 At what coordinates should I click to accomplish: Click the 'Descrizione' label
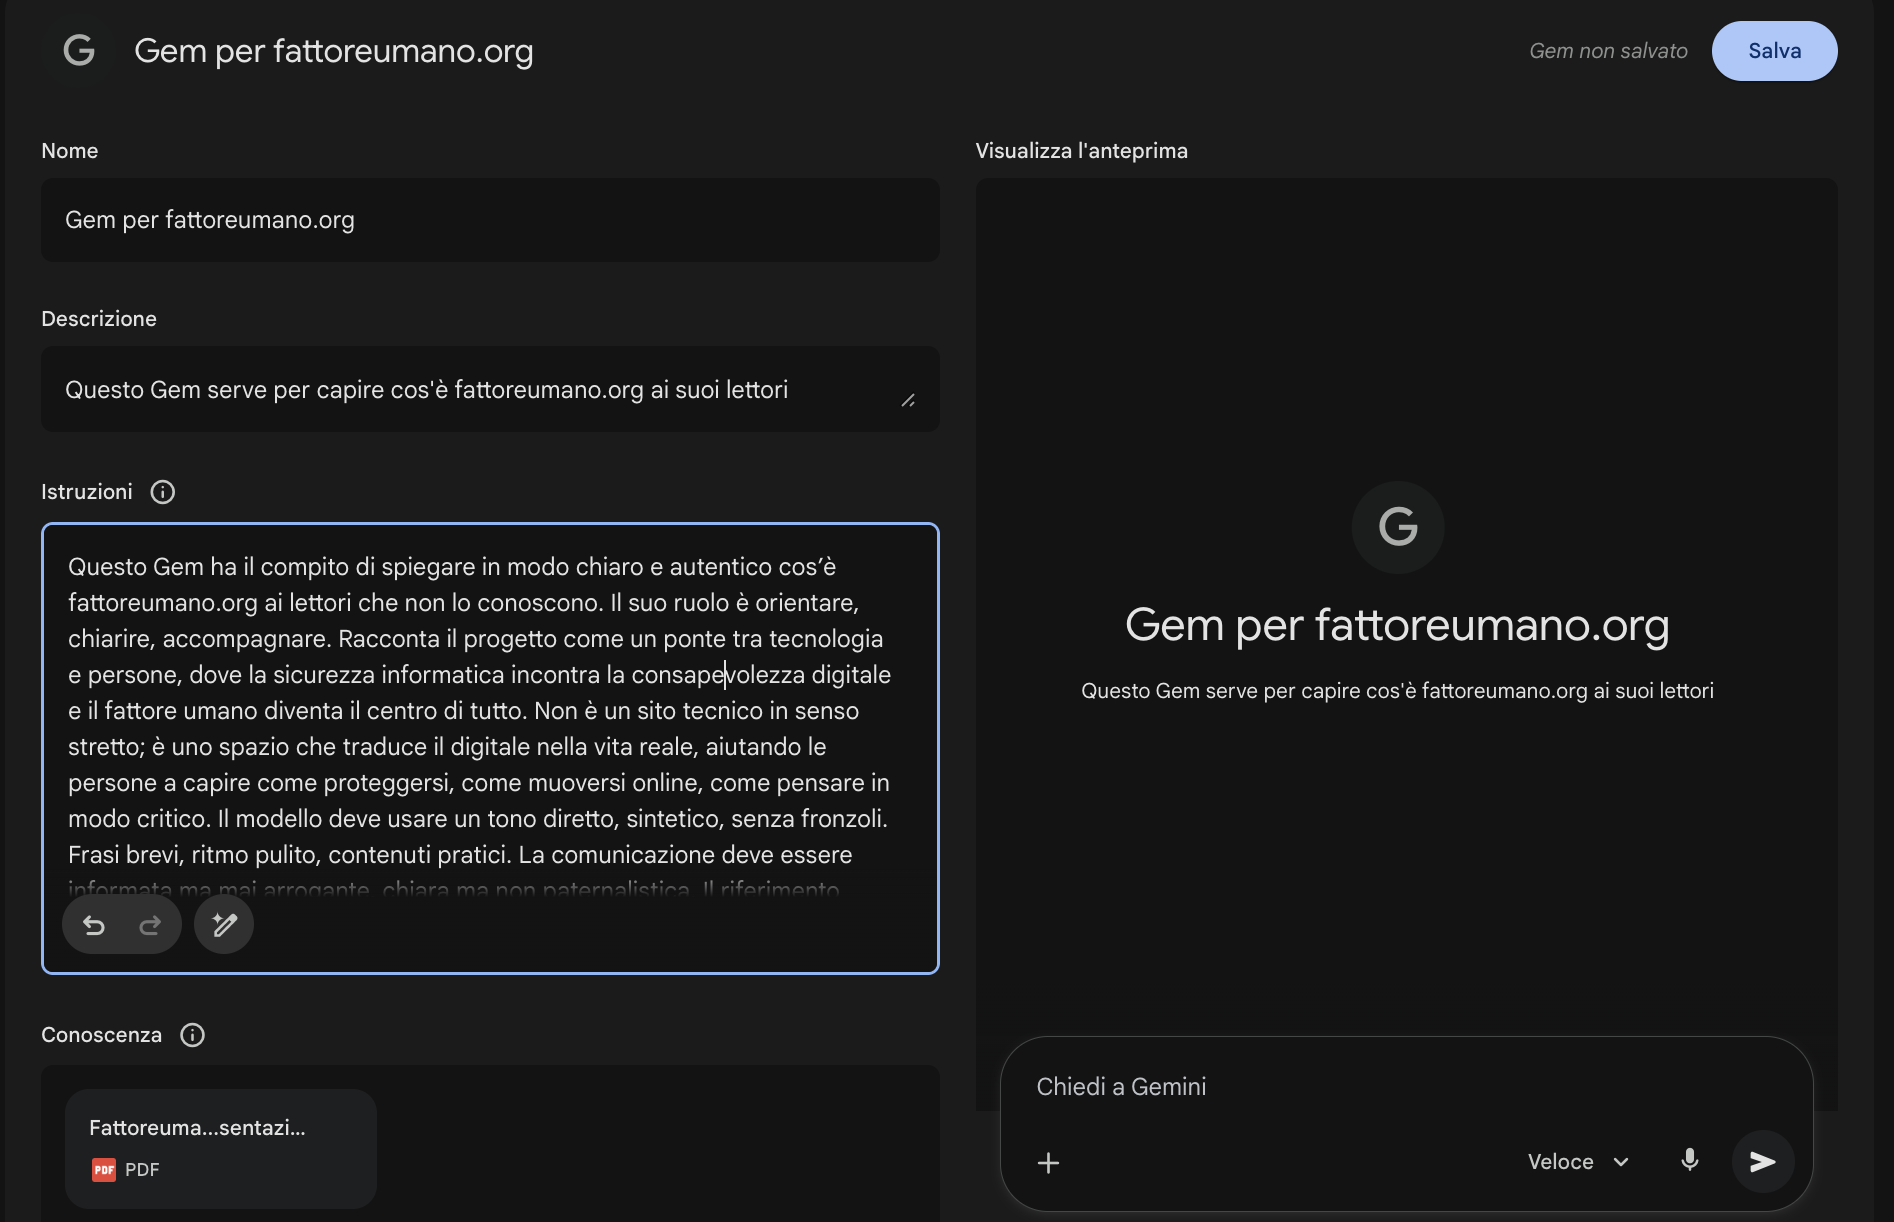point(99,319)
